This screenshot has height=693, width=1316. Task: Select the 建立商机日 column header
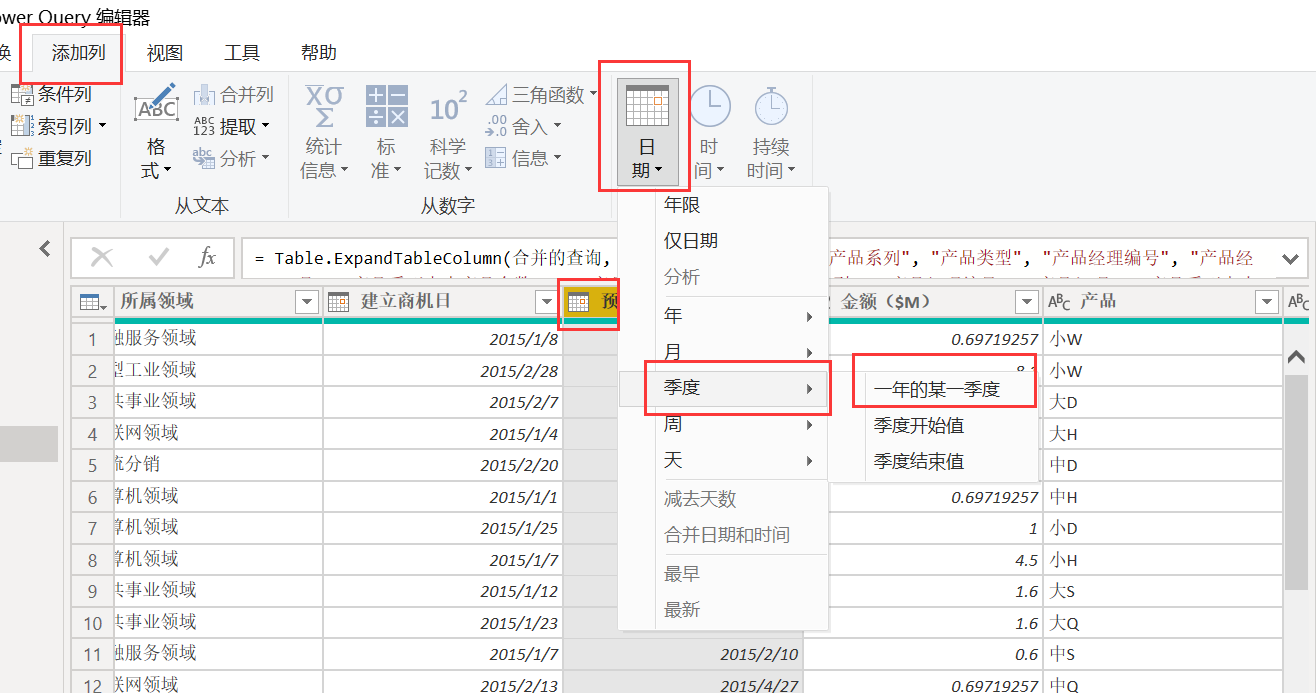(x=443, y=301)
